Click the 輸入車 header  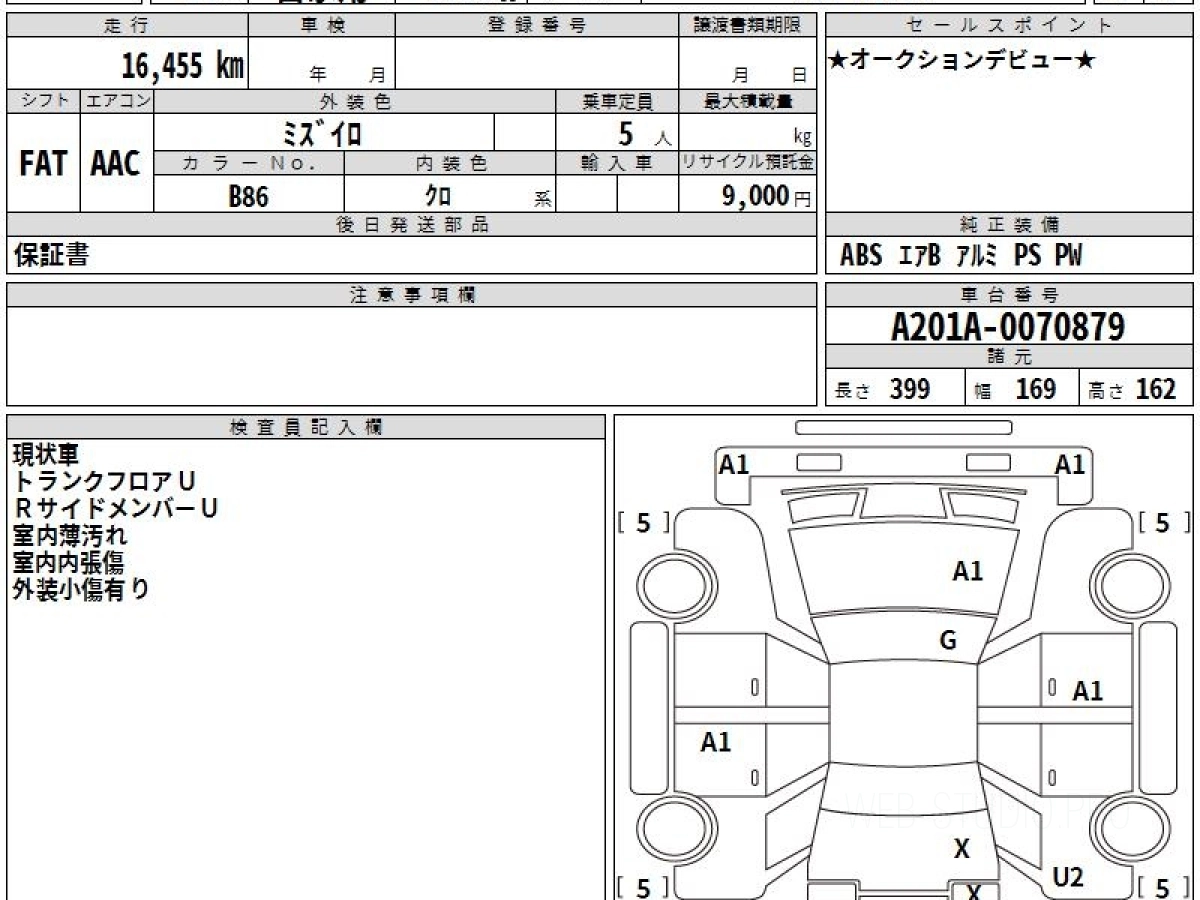617,163
